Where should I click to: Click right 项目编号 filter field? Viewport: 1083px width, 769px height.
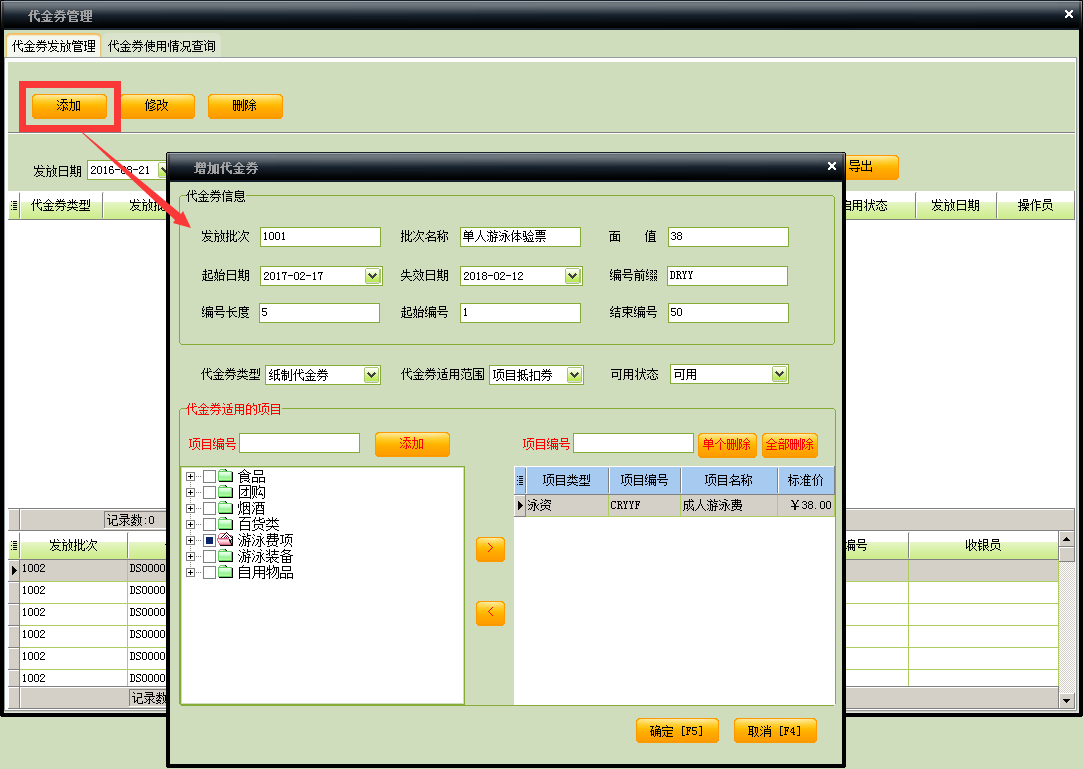pyautogui.click(x=633, y=443)
